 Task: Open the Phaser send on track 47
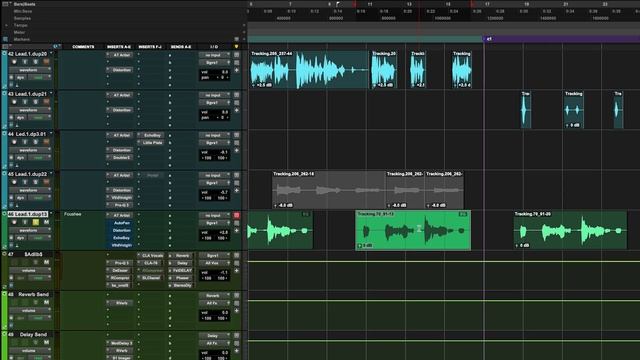point(181,278)
